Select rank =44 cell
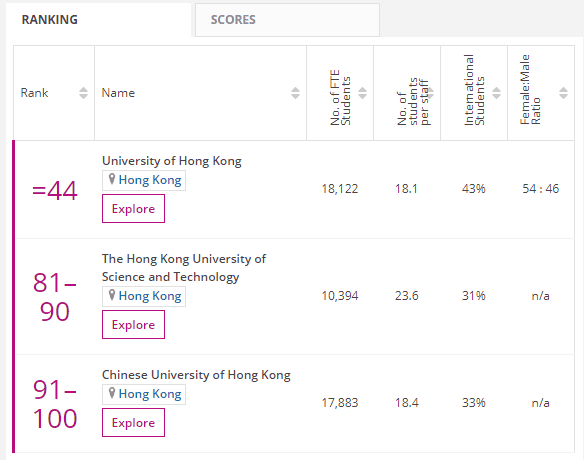584x460 pixels. (x=55, y=191)
